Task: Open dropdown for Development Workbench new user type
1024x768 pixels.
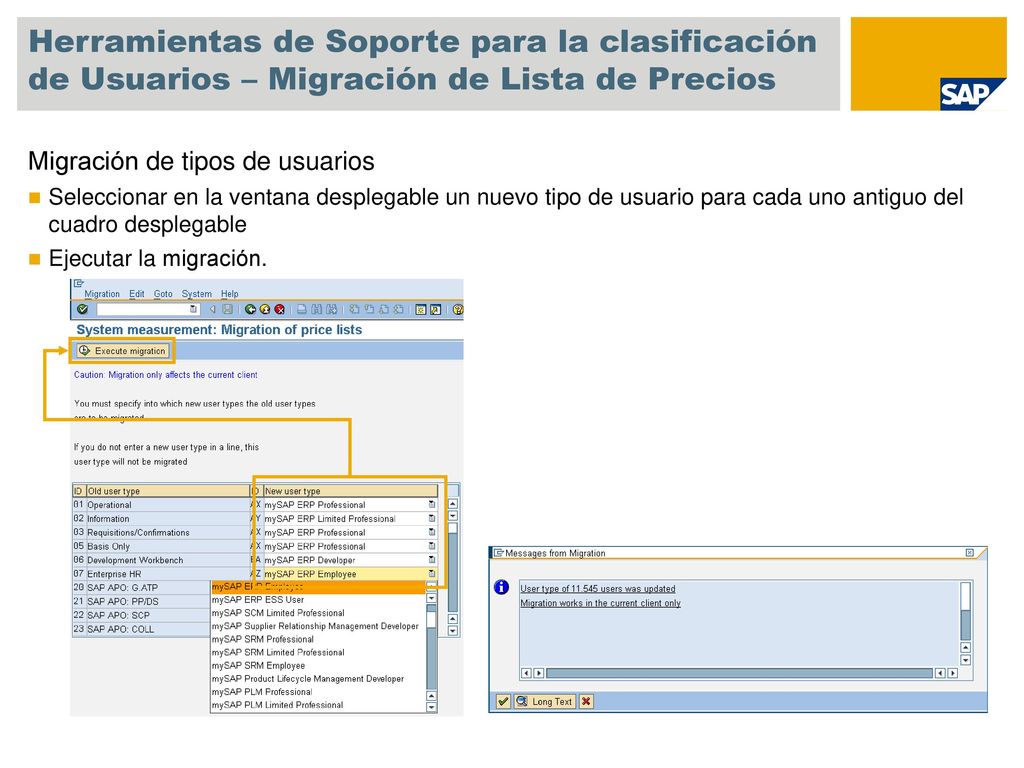Action: click(x=432, y=560)
